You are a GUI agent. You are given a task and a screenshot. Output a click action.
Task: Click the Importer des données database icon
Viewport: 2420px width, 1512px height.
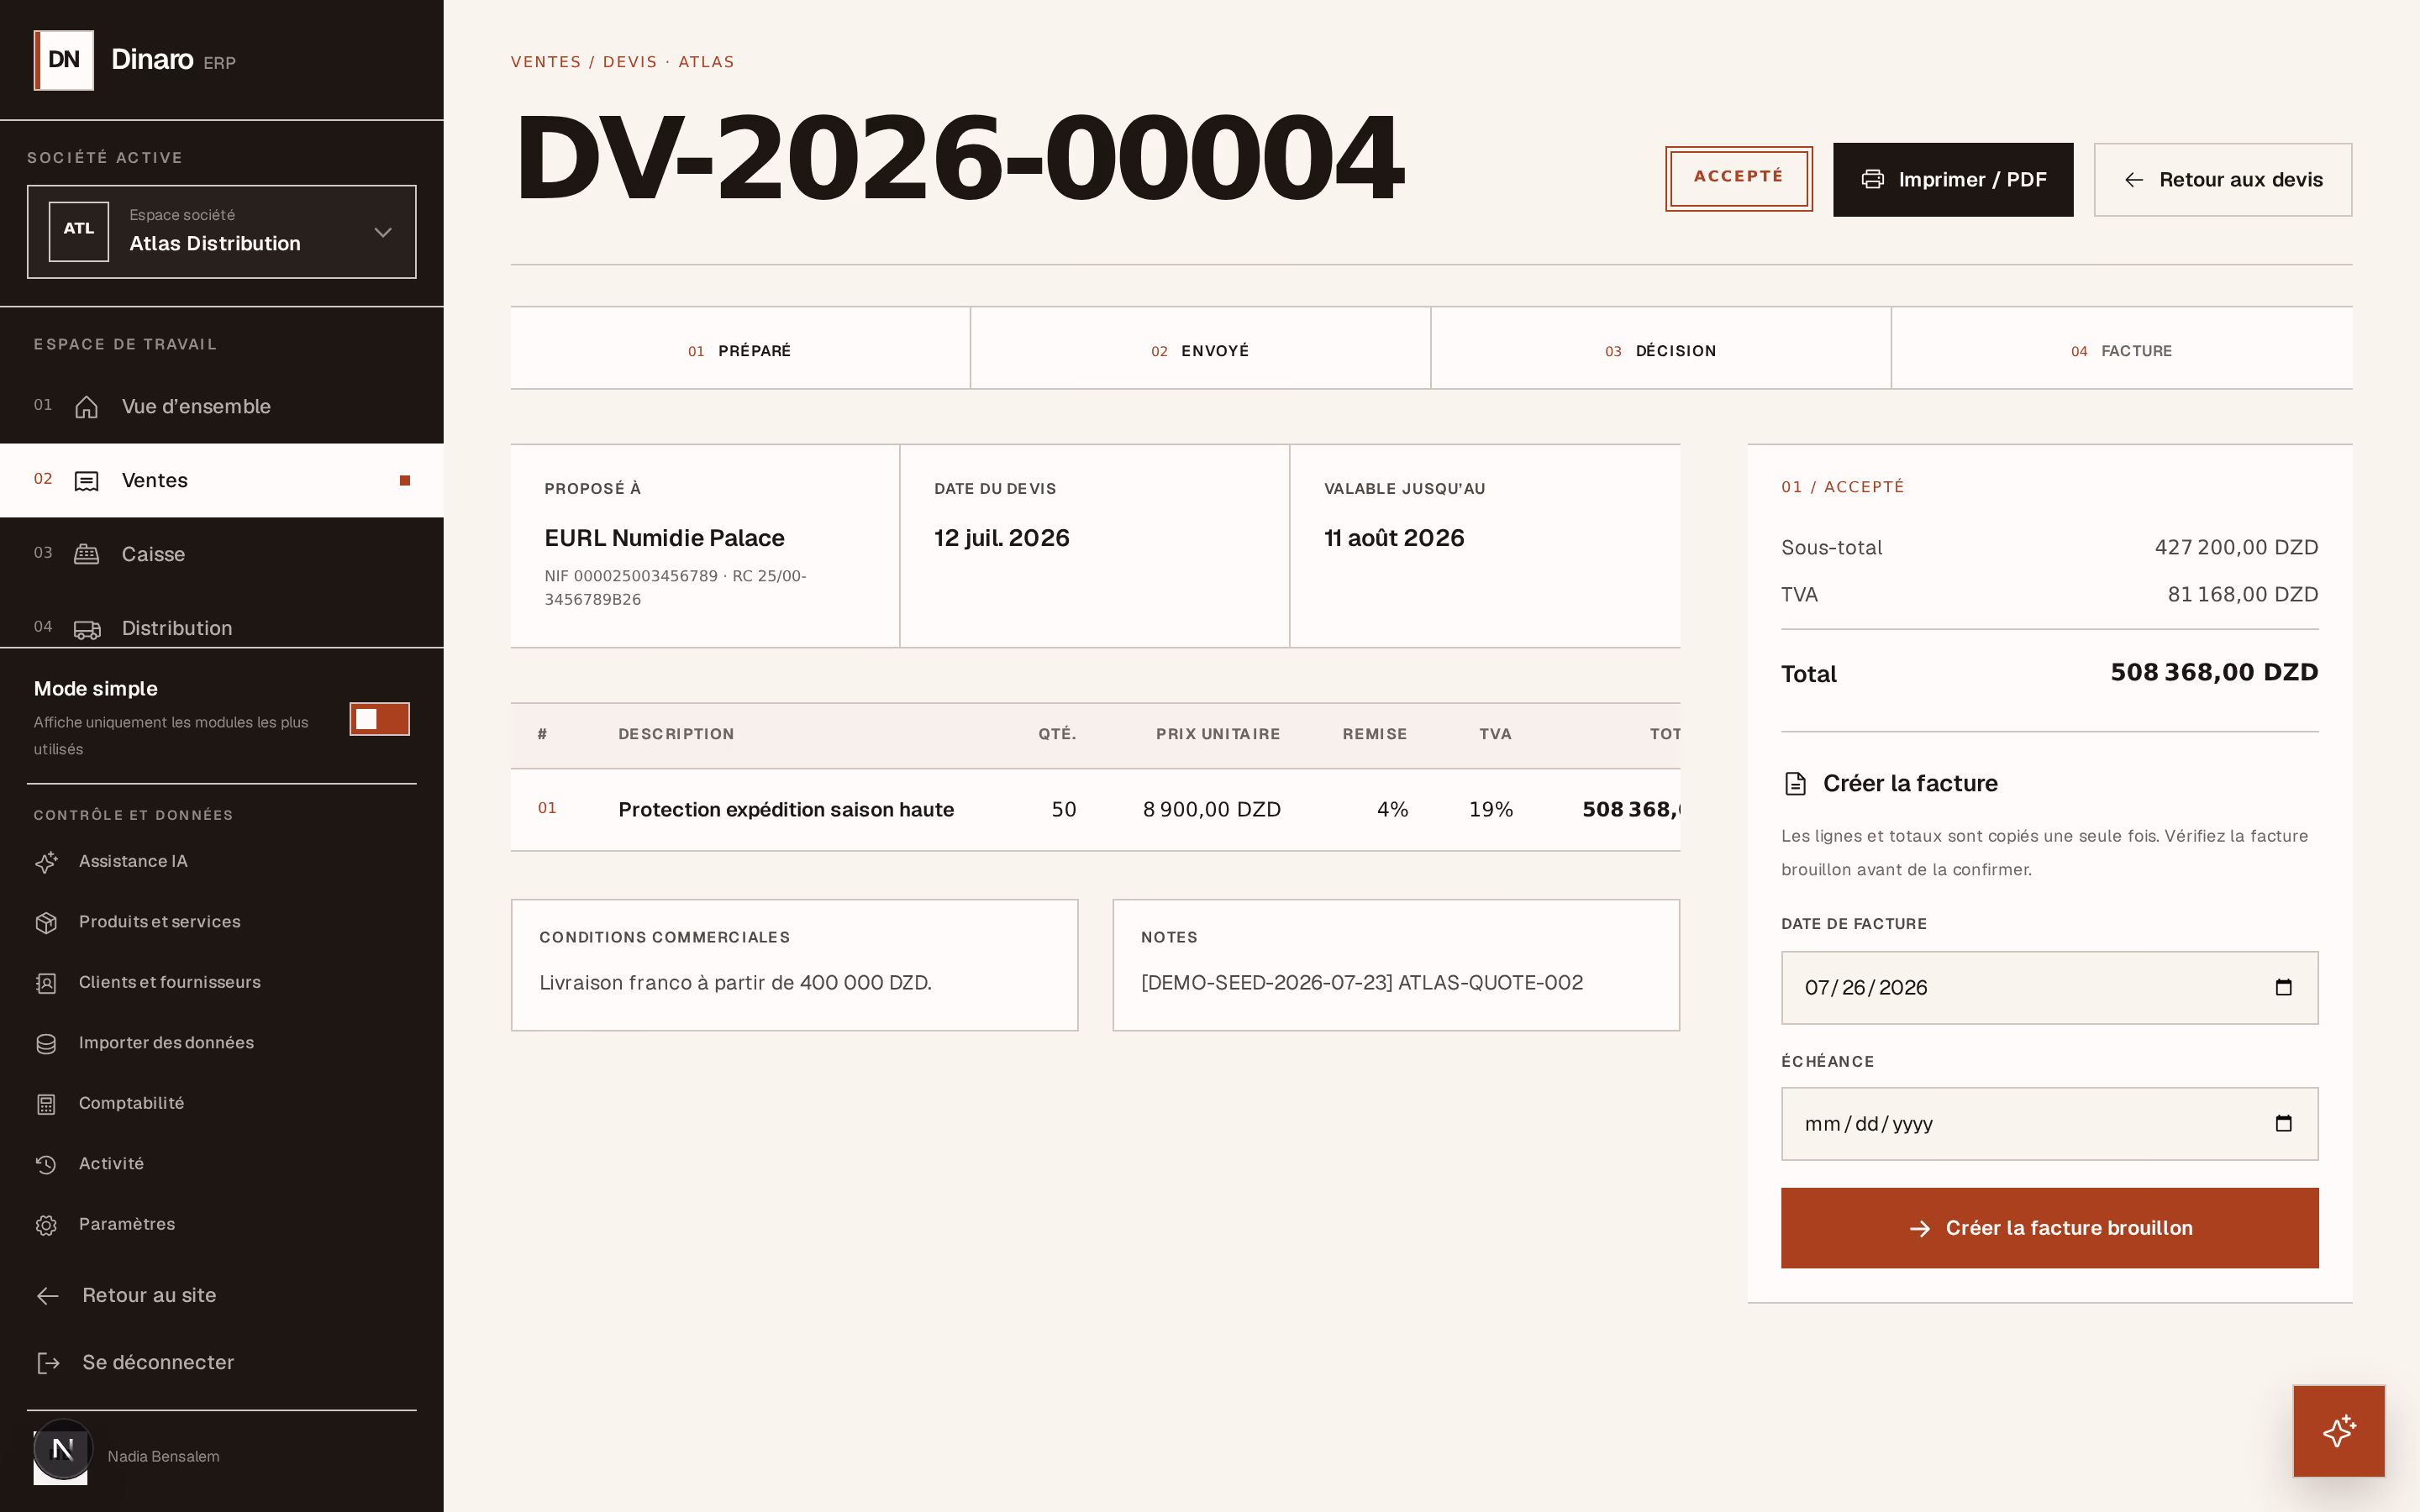click(x=46, y=1044)
